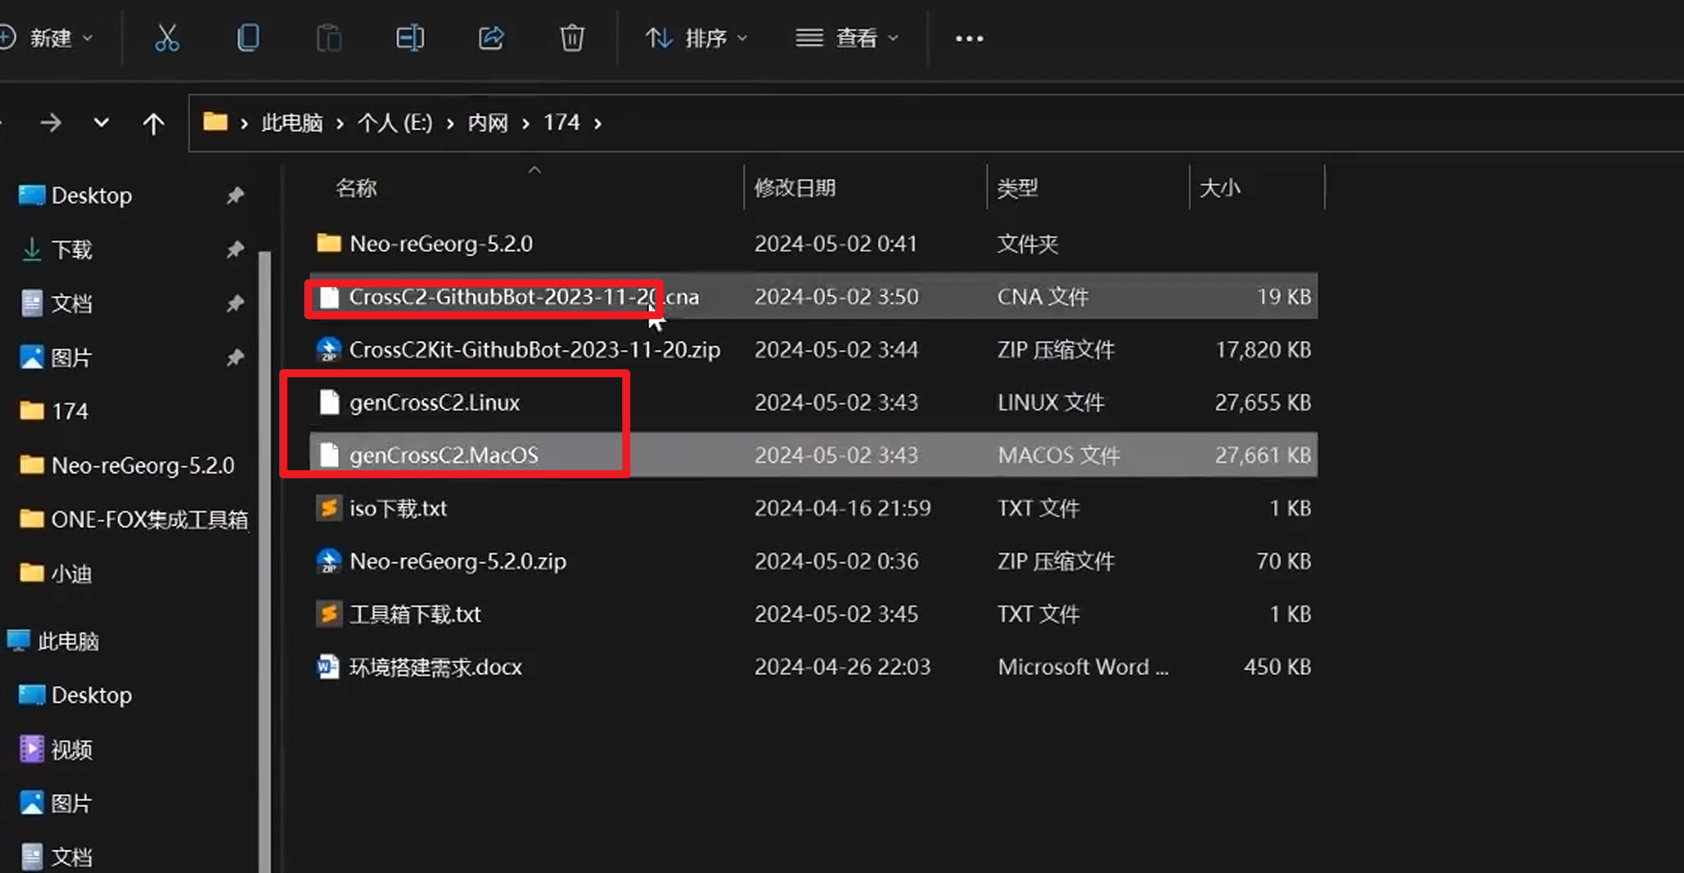Click 个人 (E:) in the breadcrumb
This screenshot has height=873, width=1684.
point(395,123)
